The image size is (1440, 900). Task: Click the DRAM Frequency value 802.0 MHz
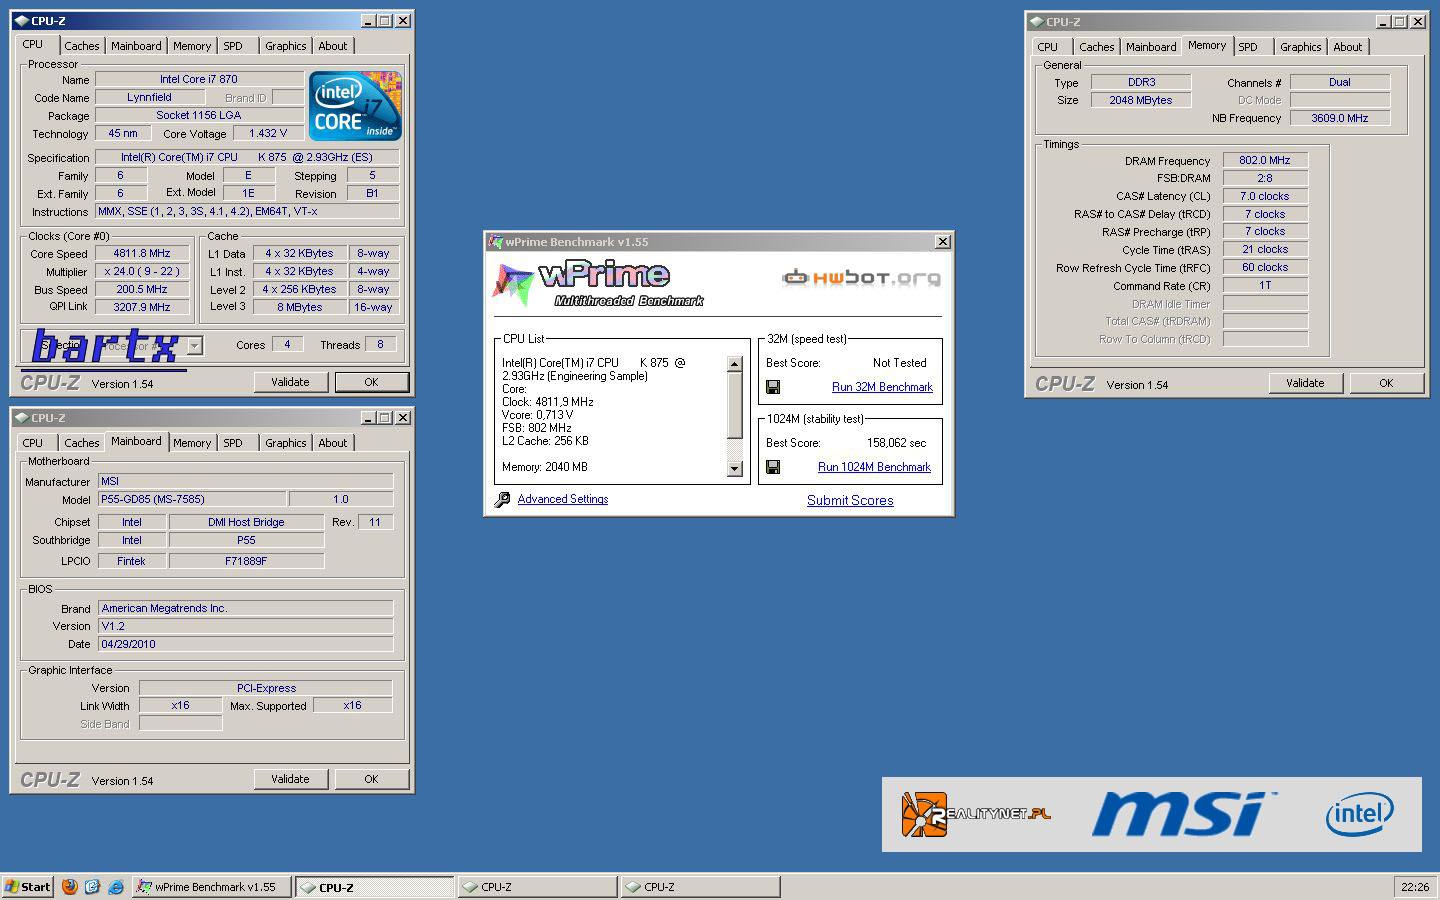click(1265, 161)
